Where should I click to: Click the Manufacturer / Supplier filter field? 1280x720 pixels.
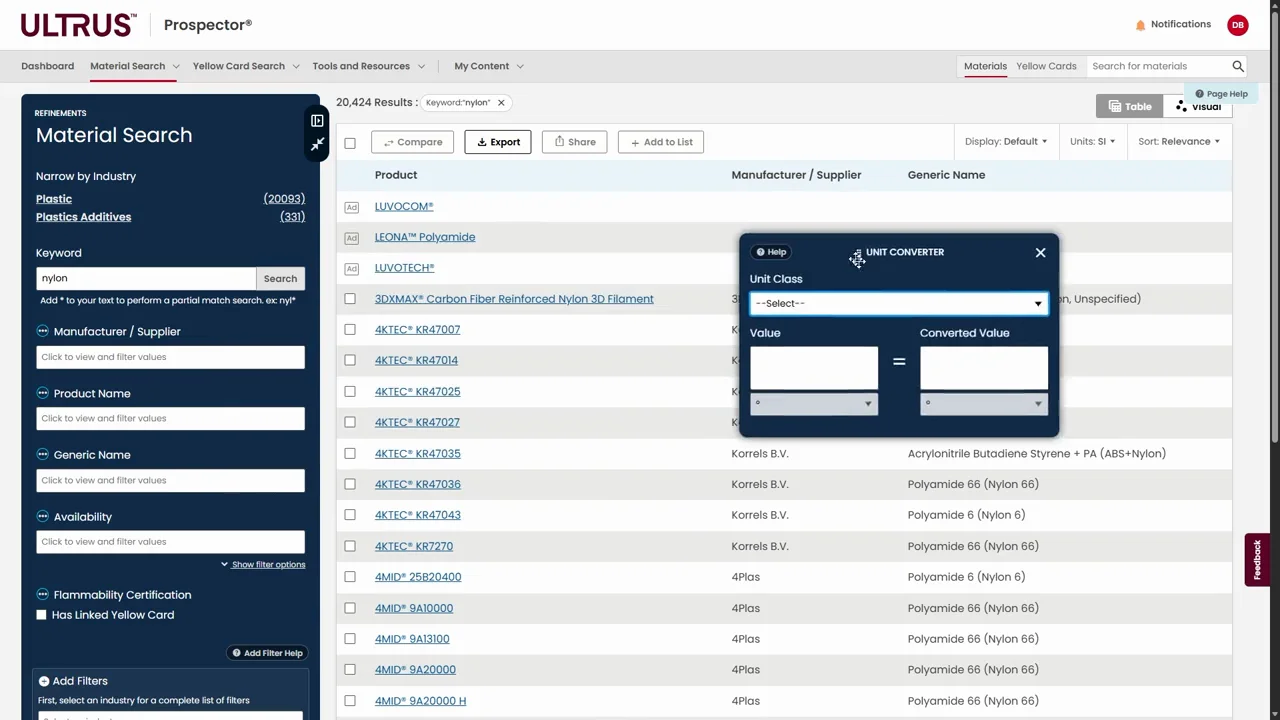click(x=170, y=357)
